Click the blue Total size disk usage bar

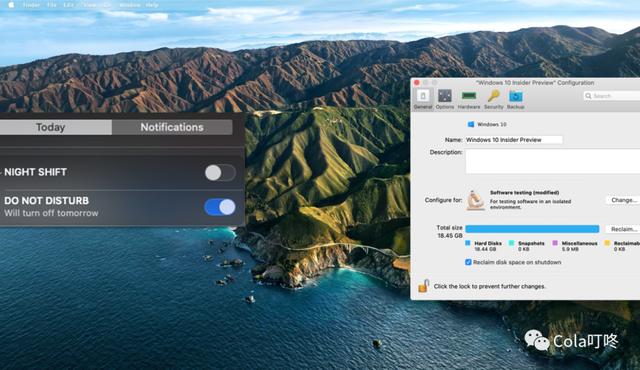click(532, 229)
